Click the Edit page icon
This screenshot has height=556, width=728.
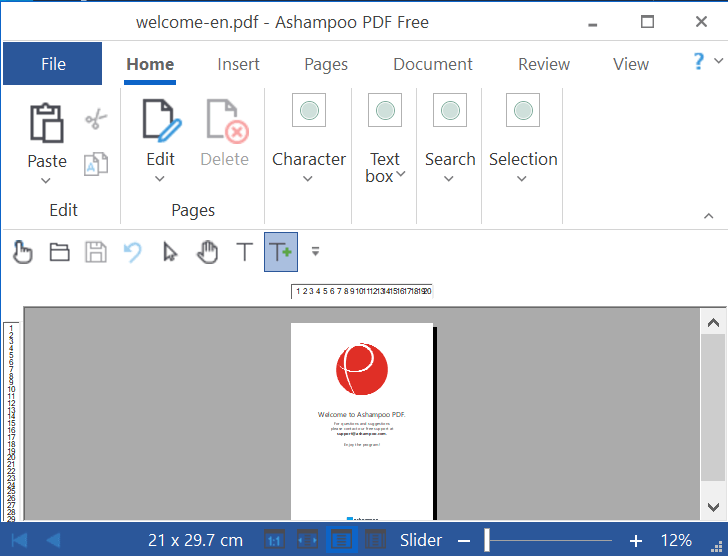point(162,121)
